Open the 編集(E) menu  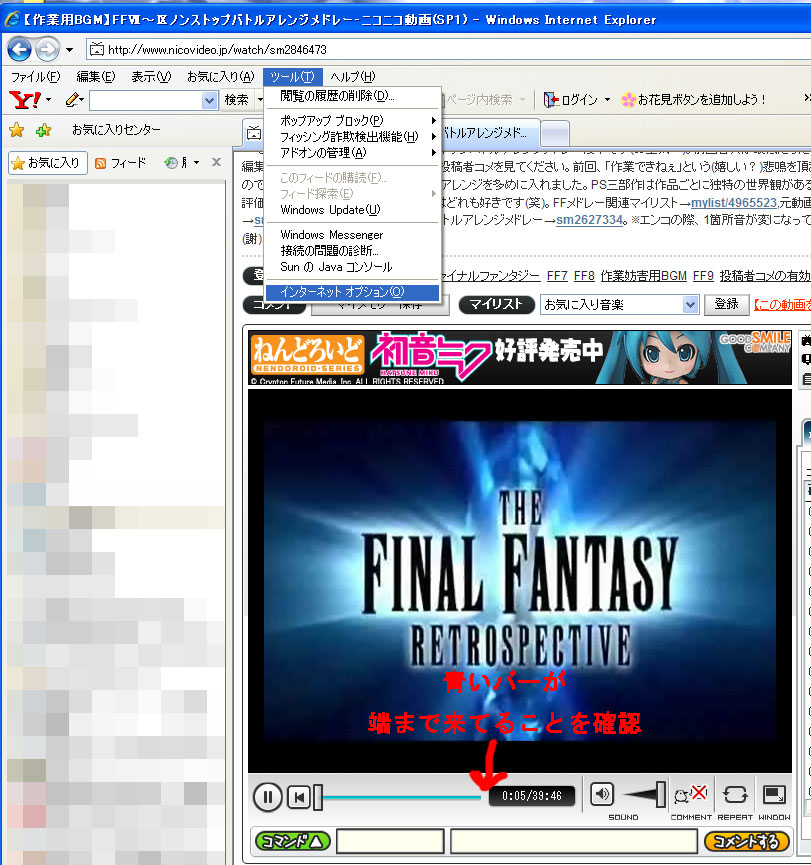(x=95, y=77)
